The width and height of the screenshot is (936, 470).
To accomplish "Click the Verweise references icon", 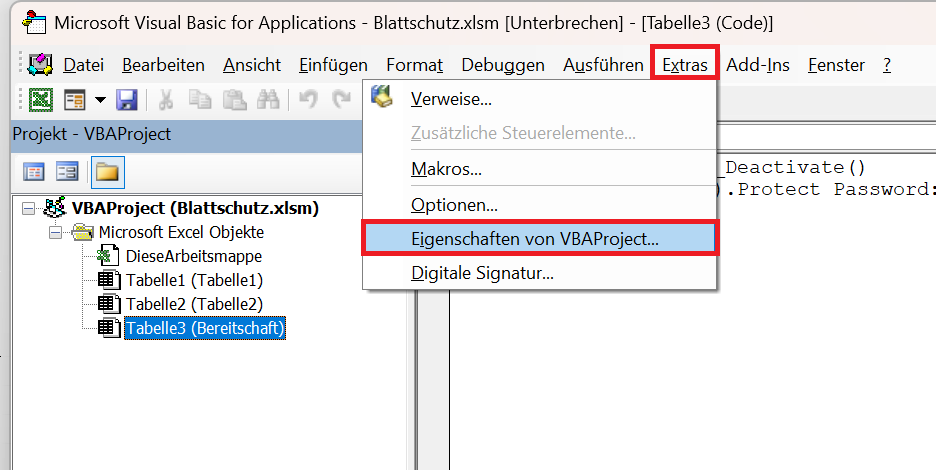I will [x=381, y=97].
